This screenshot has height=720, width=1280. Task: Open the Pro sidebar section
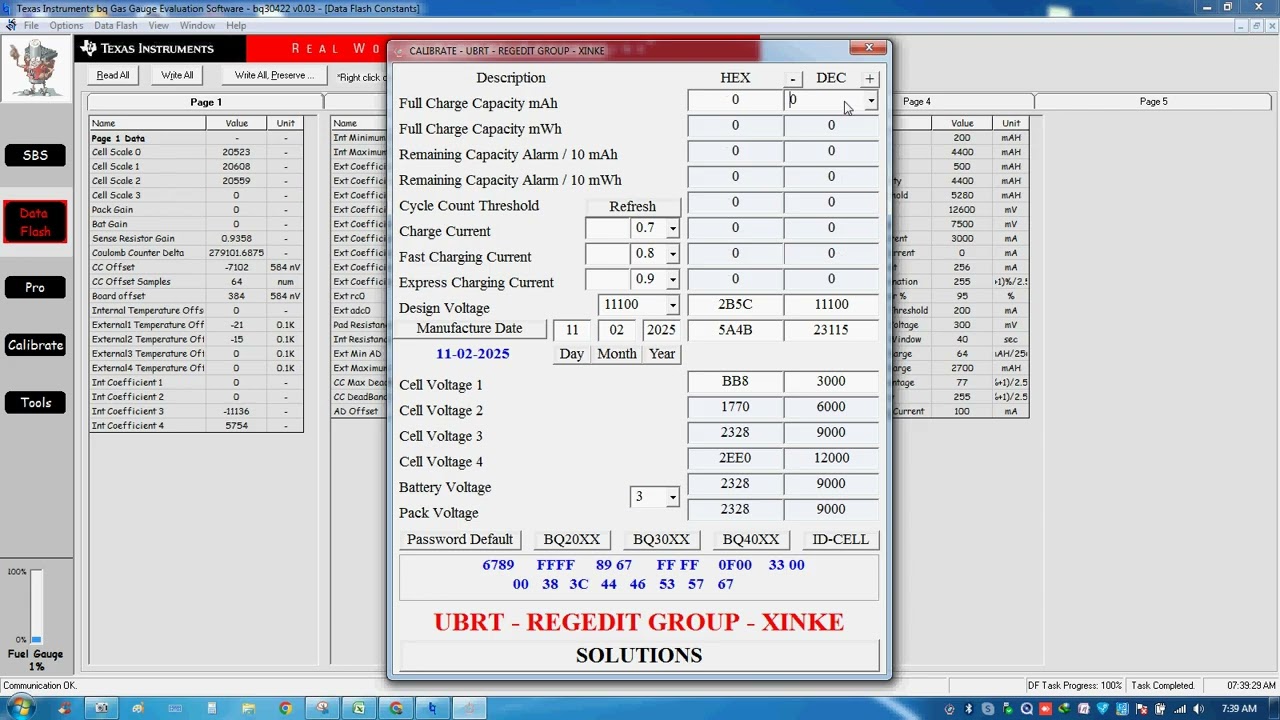tap(35, 288)
